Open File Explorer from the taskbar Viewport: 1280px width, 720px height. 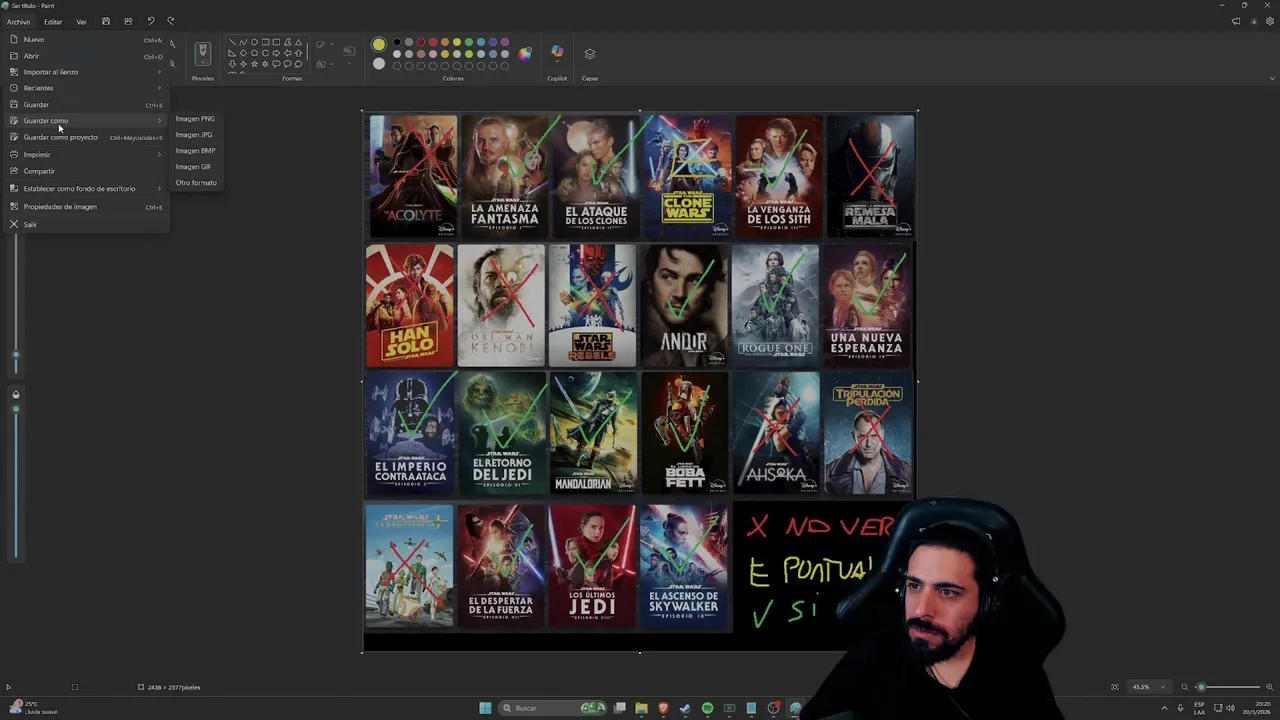point(641,708)
